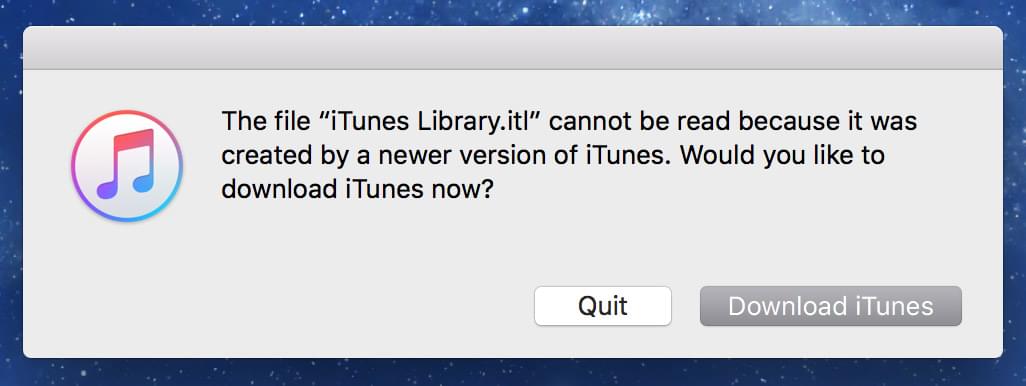Click the "download iTunes now?" line
The height and width of the screenshot is (386, 1026).
click(x=357, y=190)
